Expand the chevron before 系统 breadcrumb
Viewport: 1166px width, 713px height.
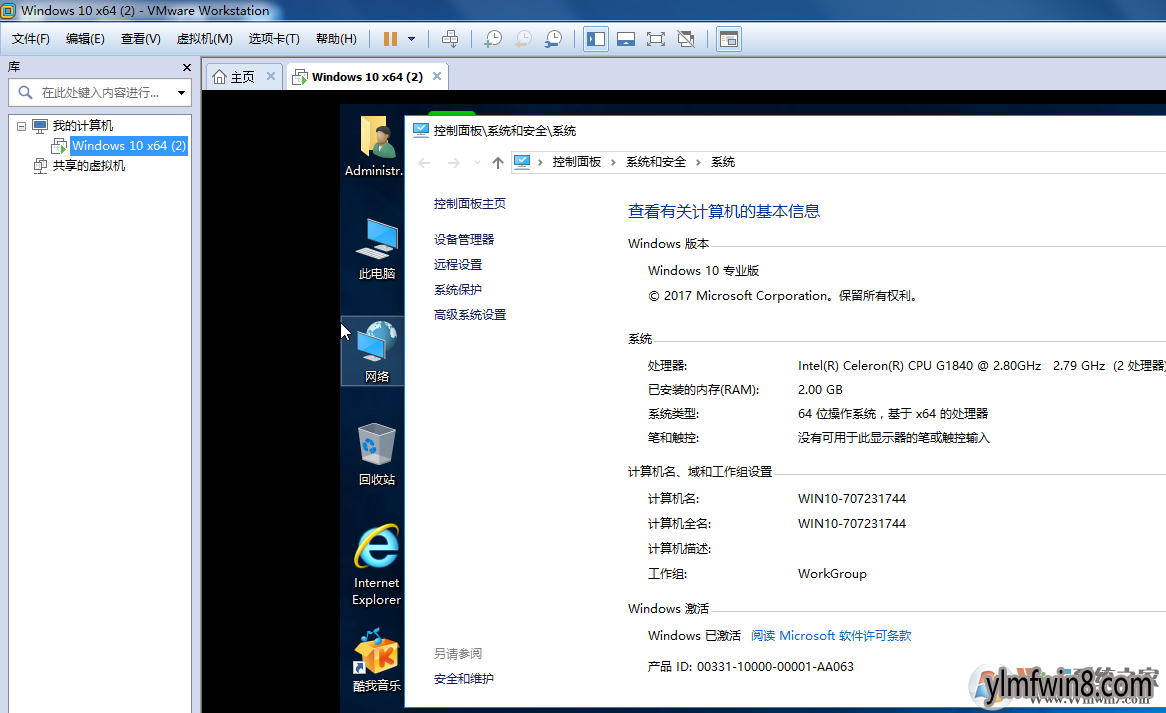coord(698,162)
